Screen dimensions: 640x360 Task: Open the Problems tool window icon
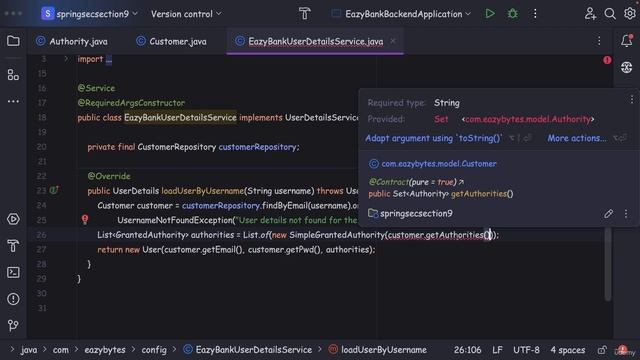pyautogui.click(x=13, y=299)
